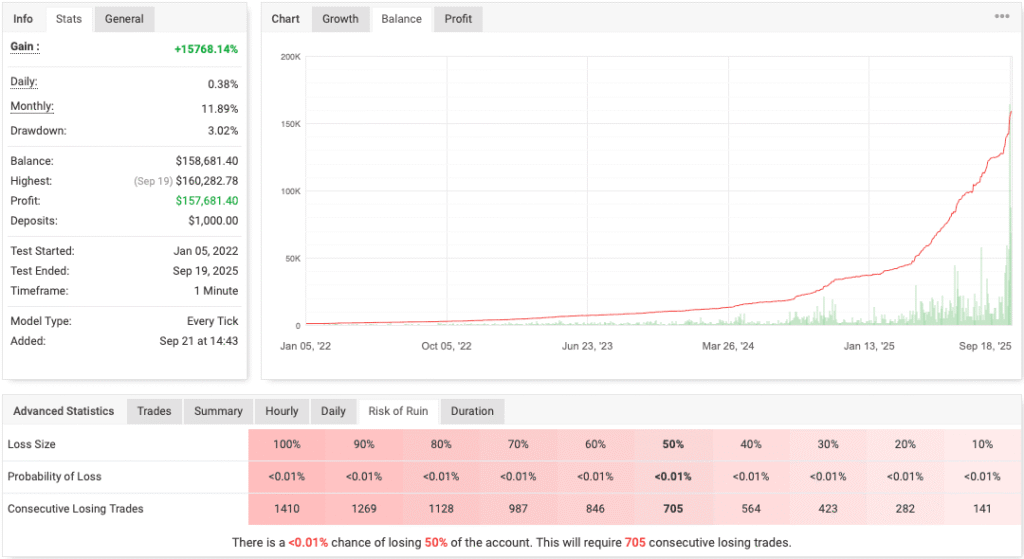Click the Advanced Statistics tab

tap(64, 411)
